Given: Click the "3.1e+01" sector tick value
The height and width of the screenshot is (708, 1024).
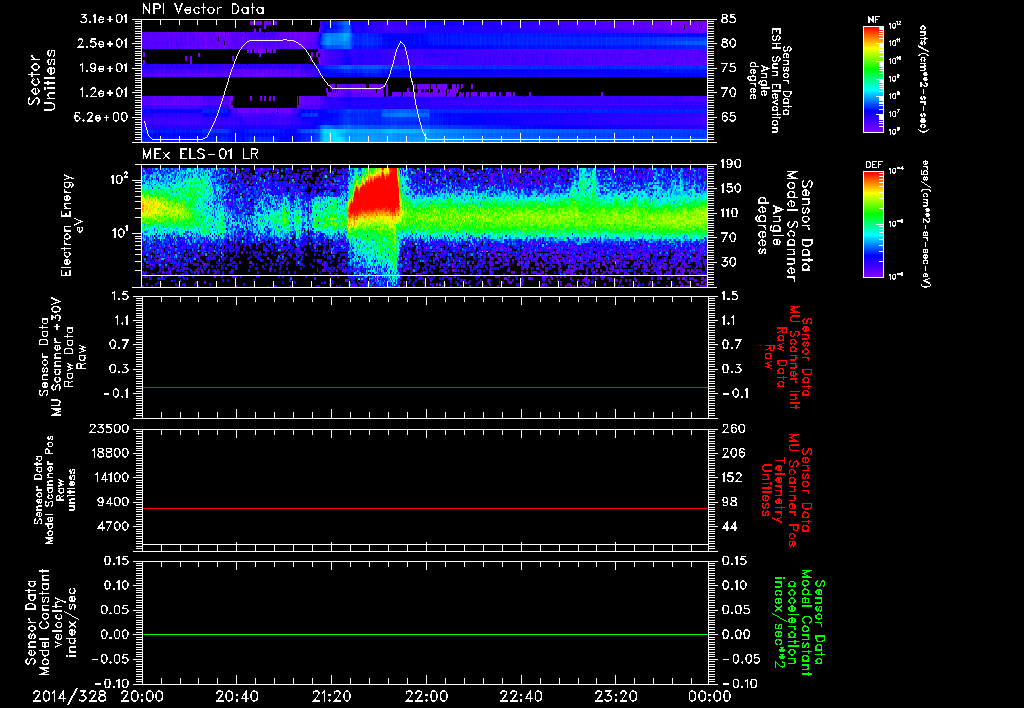Looking at the screenshot, I should (x=103, y=18).
